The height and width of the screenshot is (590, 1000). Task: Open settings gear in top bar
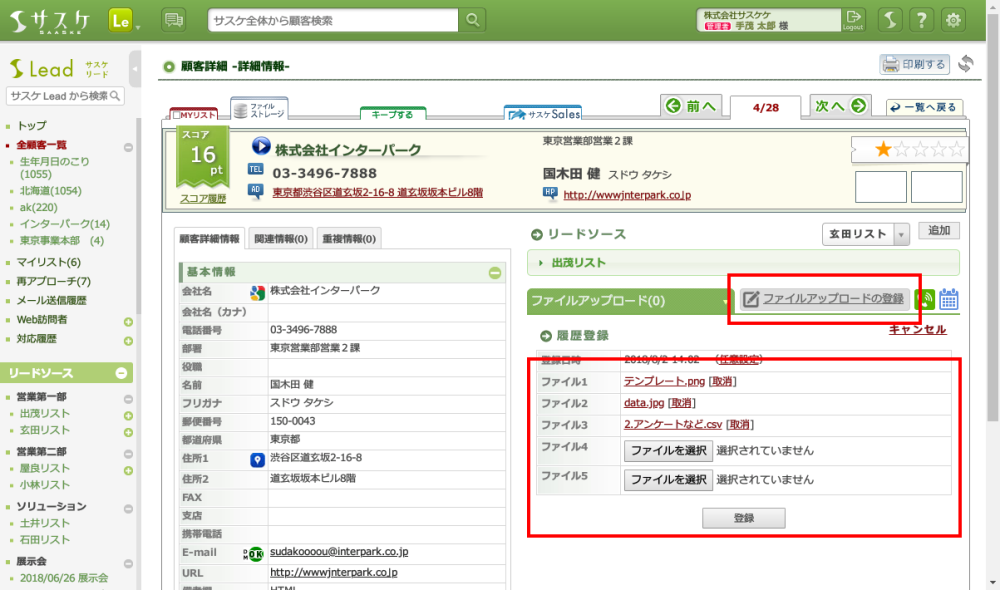pos(954,20)
